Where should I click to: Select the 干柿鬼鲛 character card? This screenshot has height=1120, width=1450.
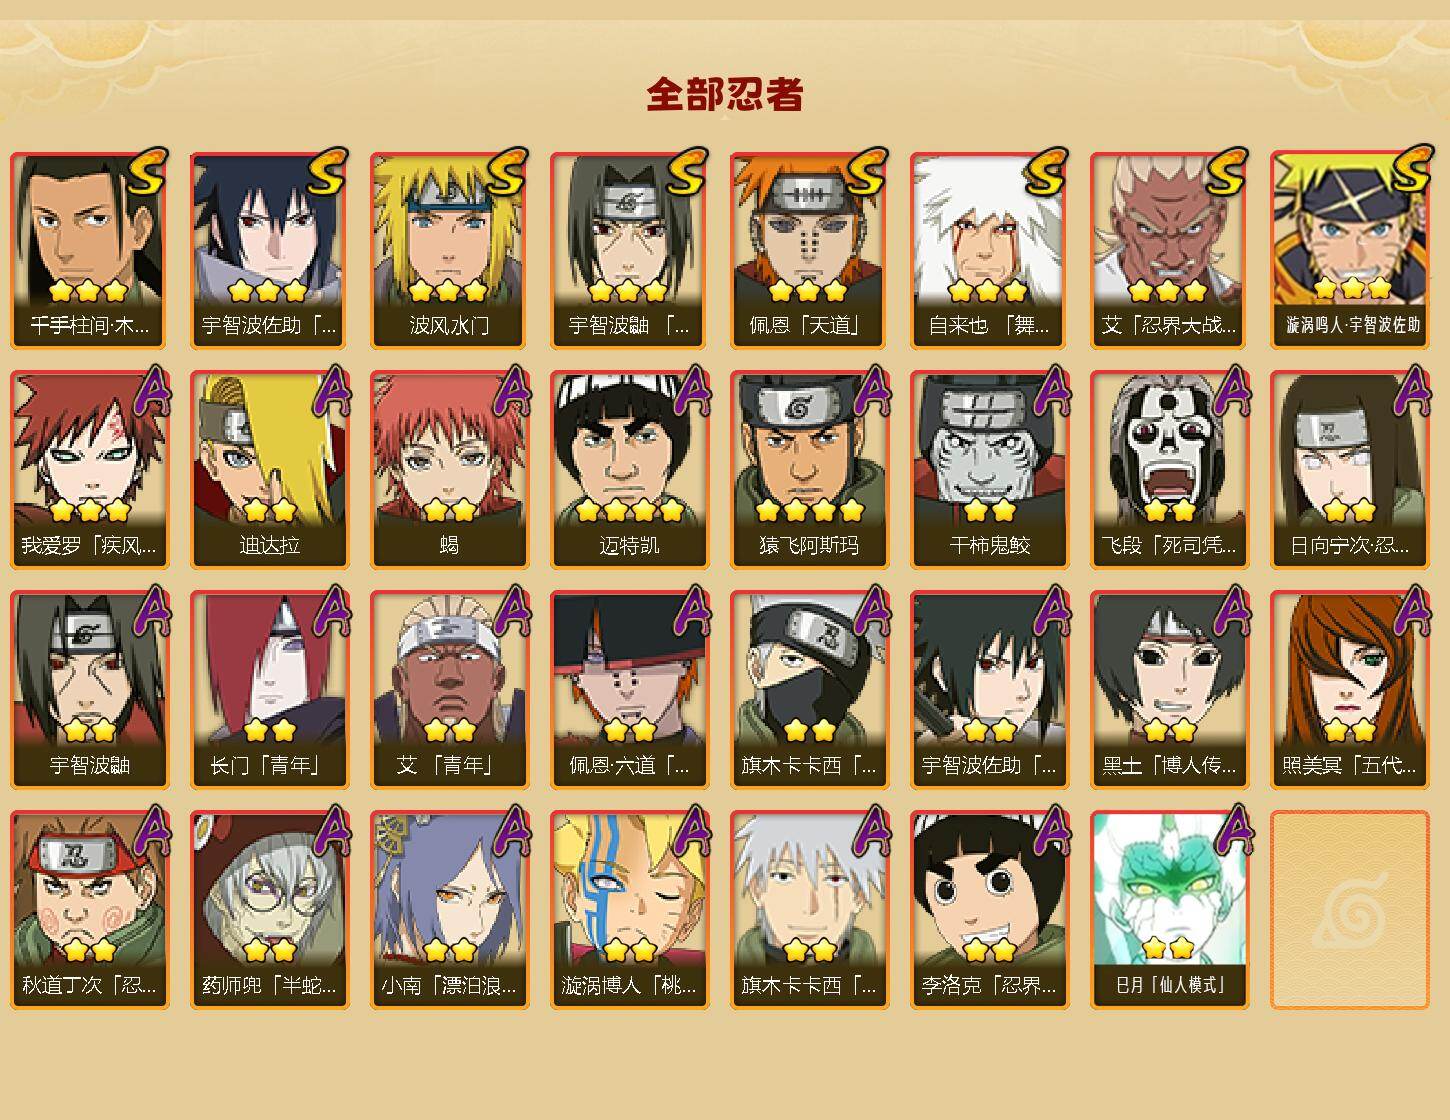pos(989,470)
